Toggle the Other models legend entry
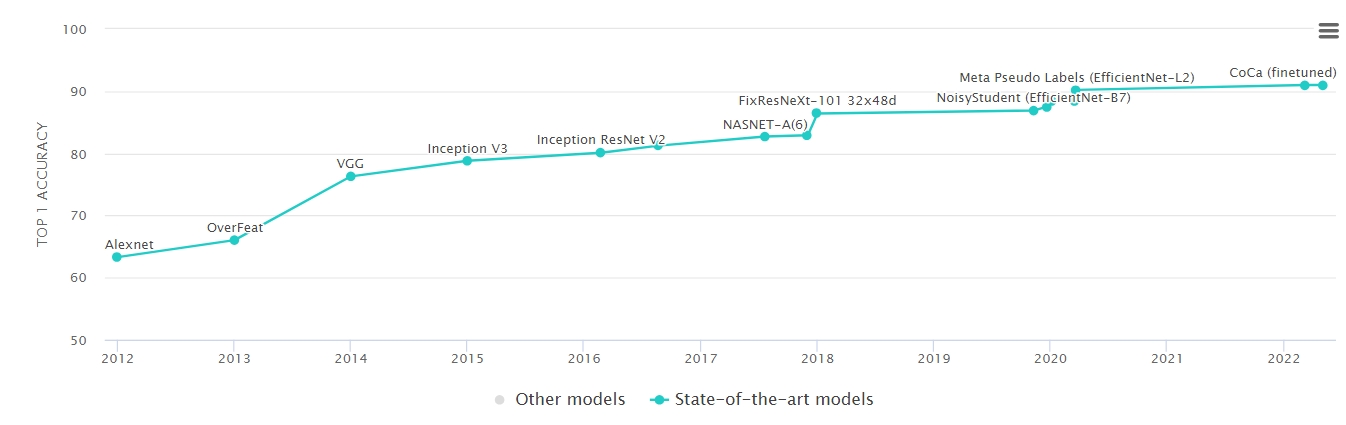The height and width of the screenshot is (425, 1346). 560,399
